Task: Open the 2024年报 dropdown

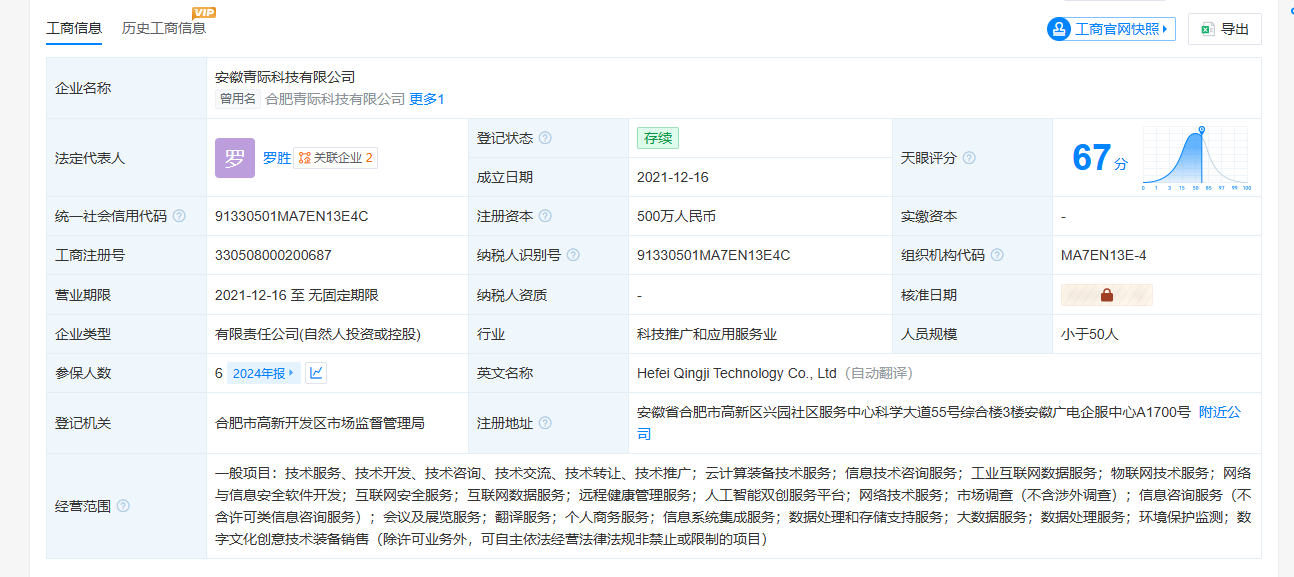Action: point(264,373)
